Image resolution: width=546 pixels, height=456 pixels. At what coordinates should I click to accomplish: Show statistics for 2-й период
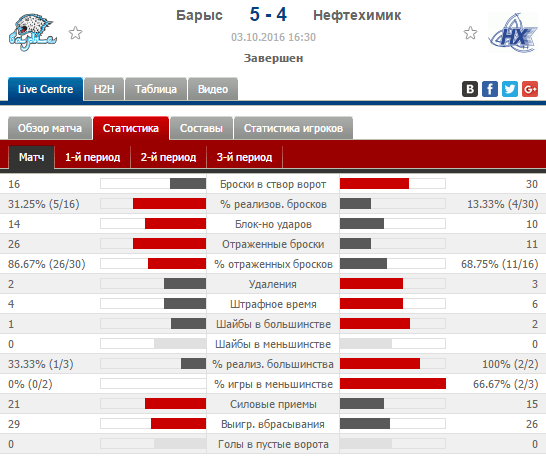168,157
